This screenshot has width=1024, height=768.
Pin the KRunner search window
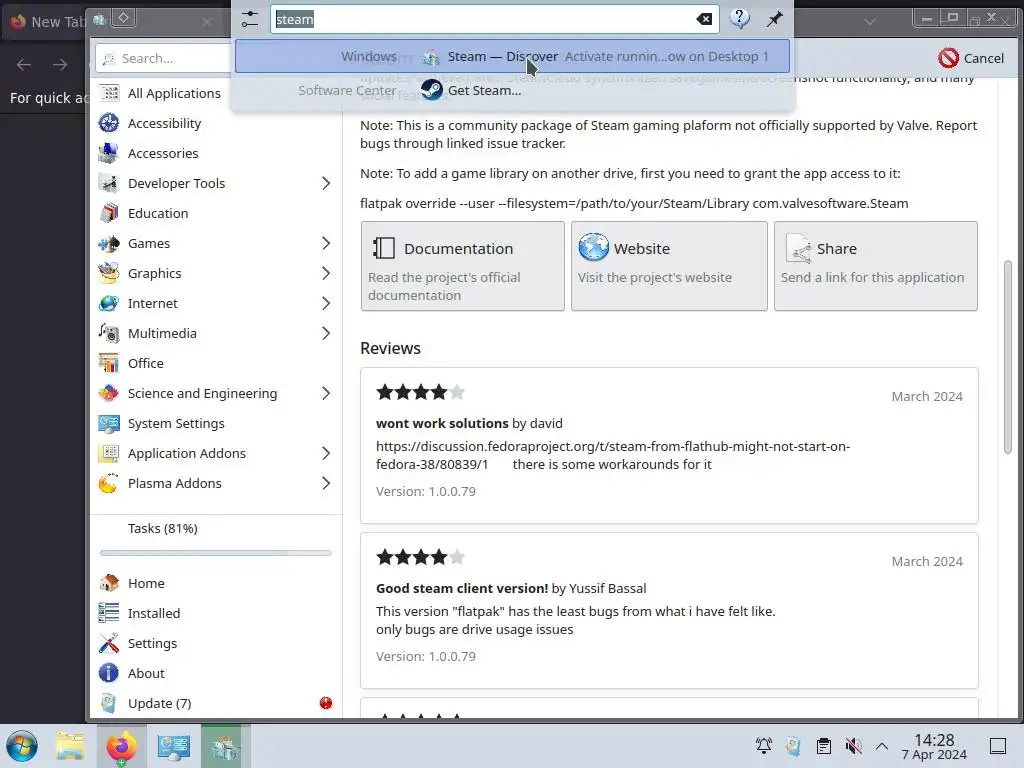tap(775, 19)
